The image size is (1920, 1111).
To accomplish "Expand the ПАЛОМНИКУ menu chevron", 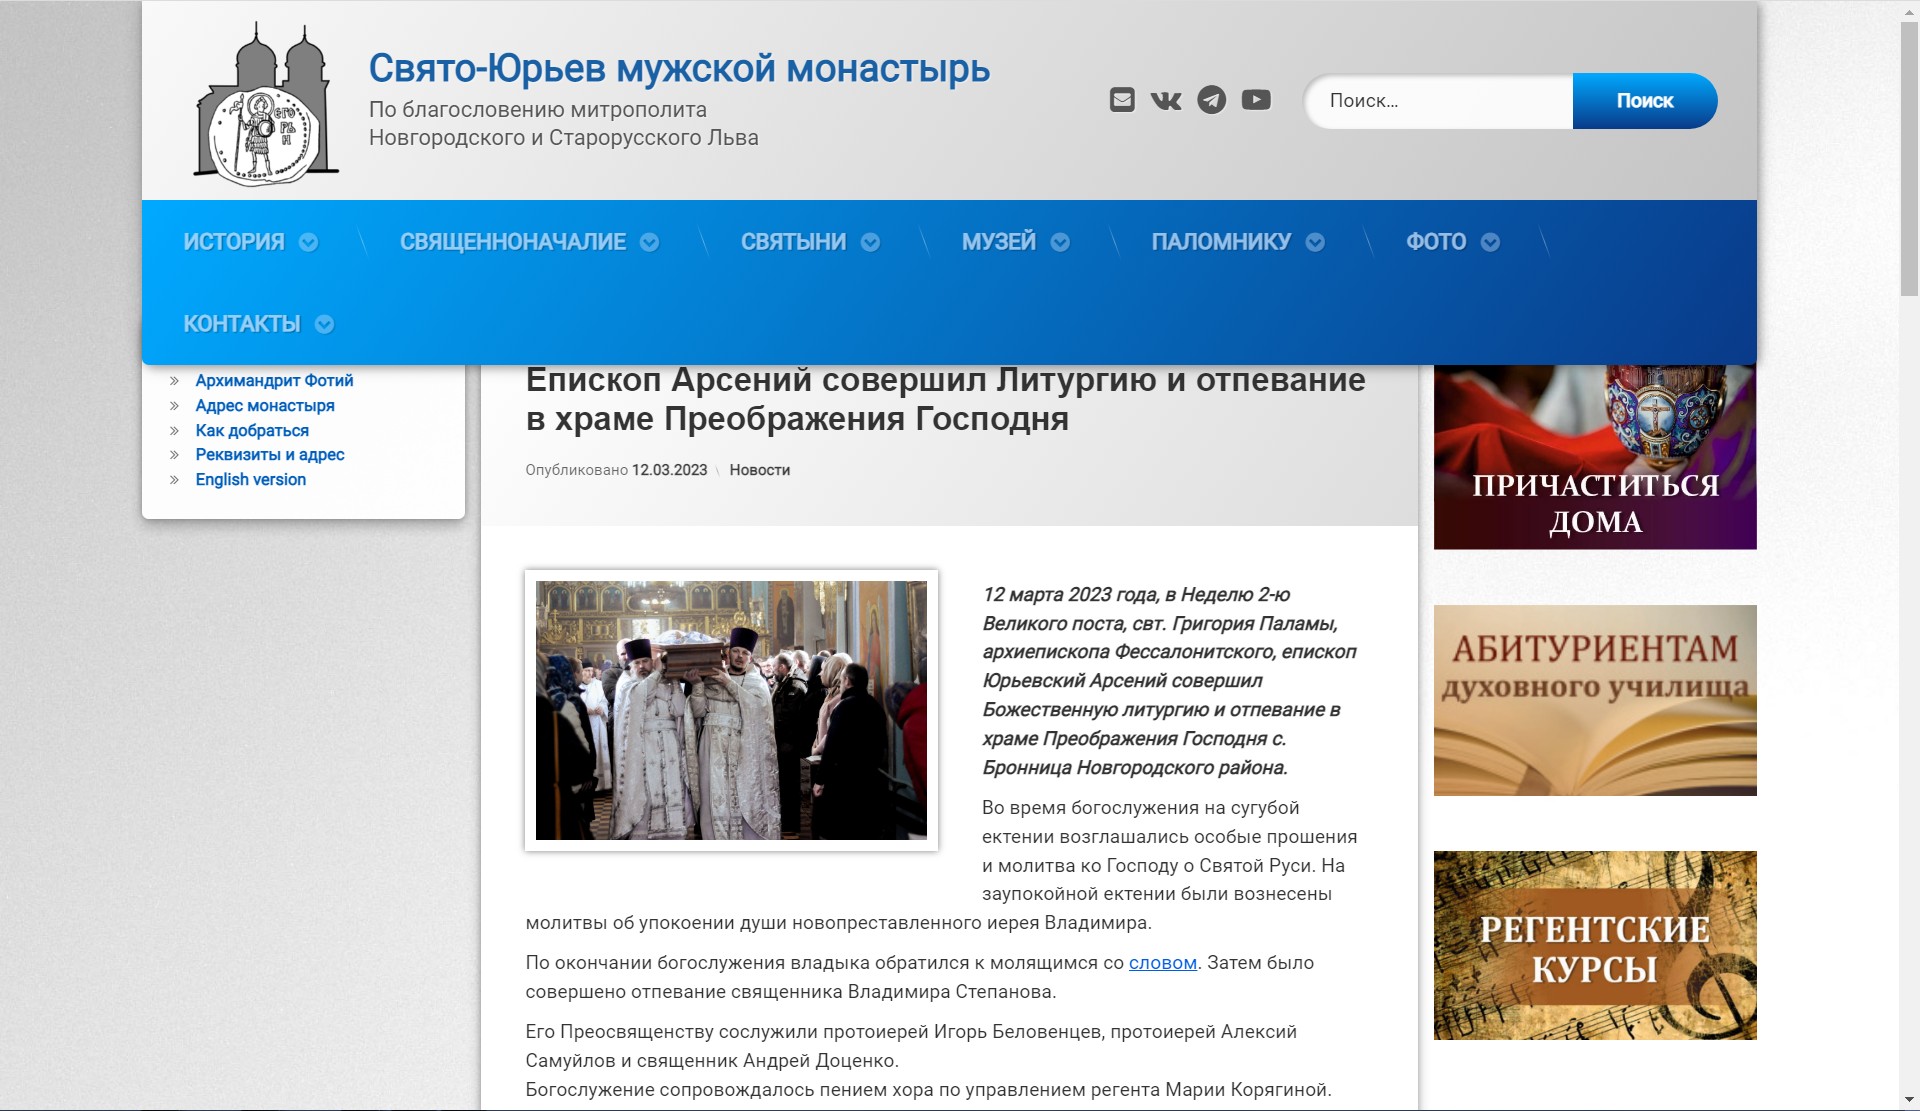I will [x=1315, y=242].
